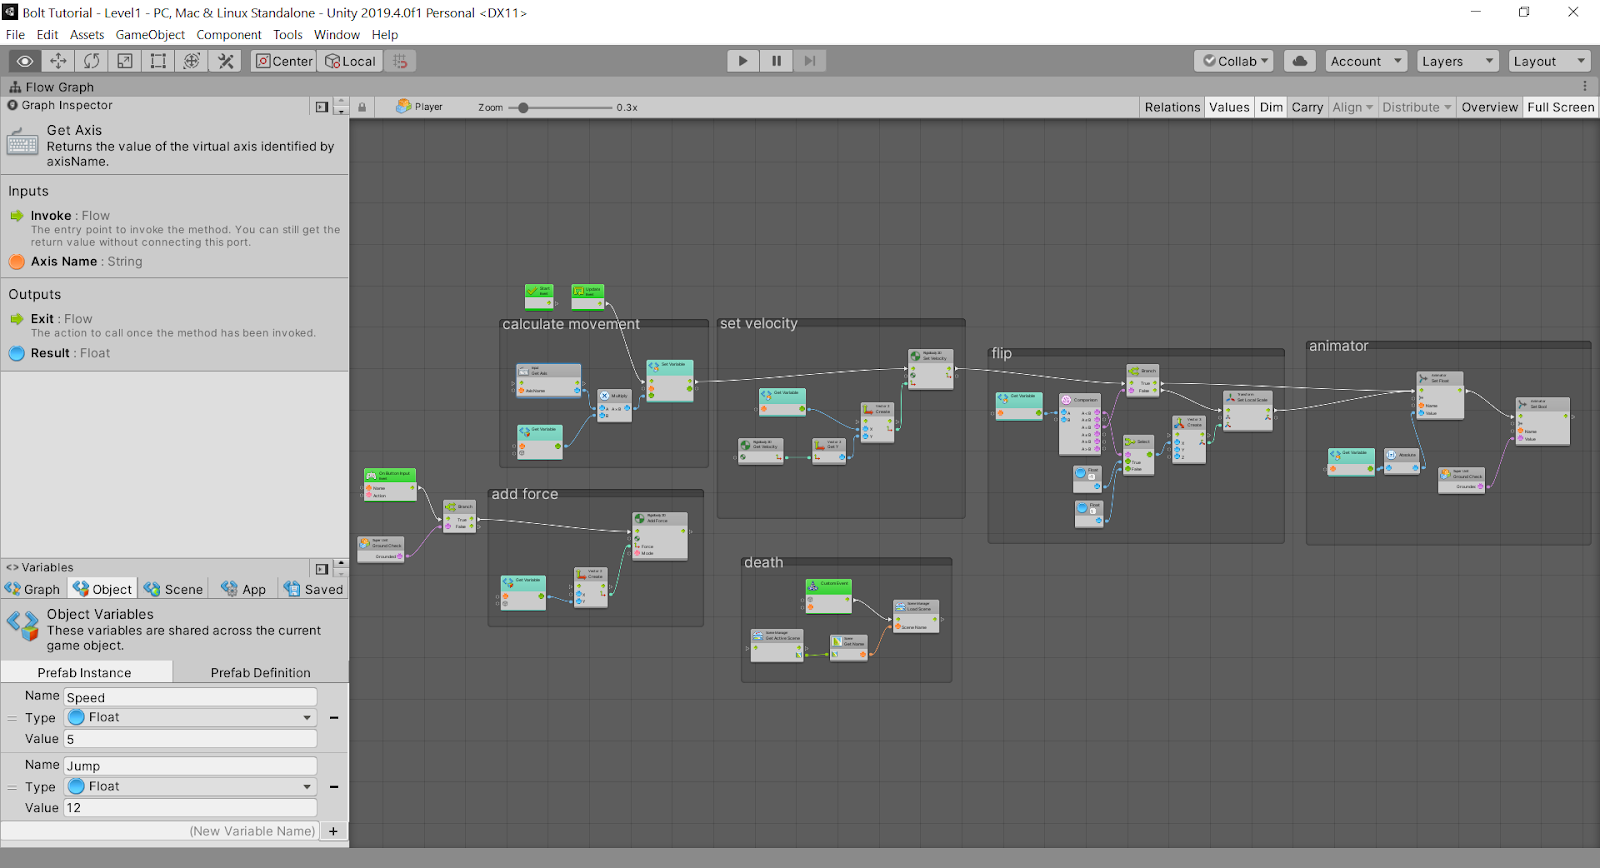Open the Layout dropdown

1549,61
